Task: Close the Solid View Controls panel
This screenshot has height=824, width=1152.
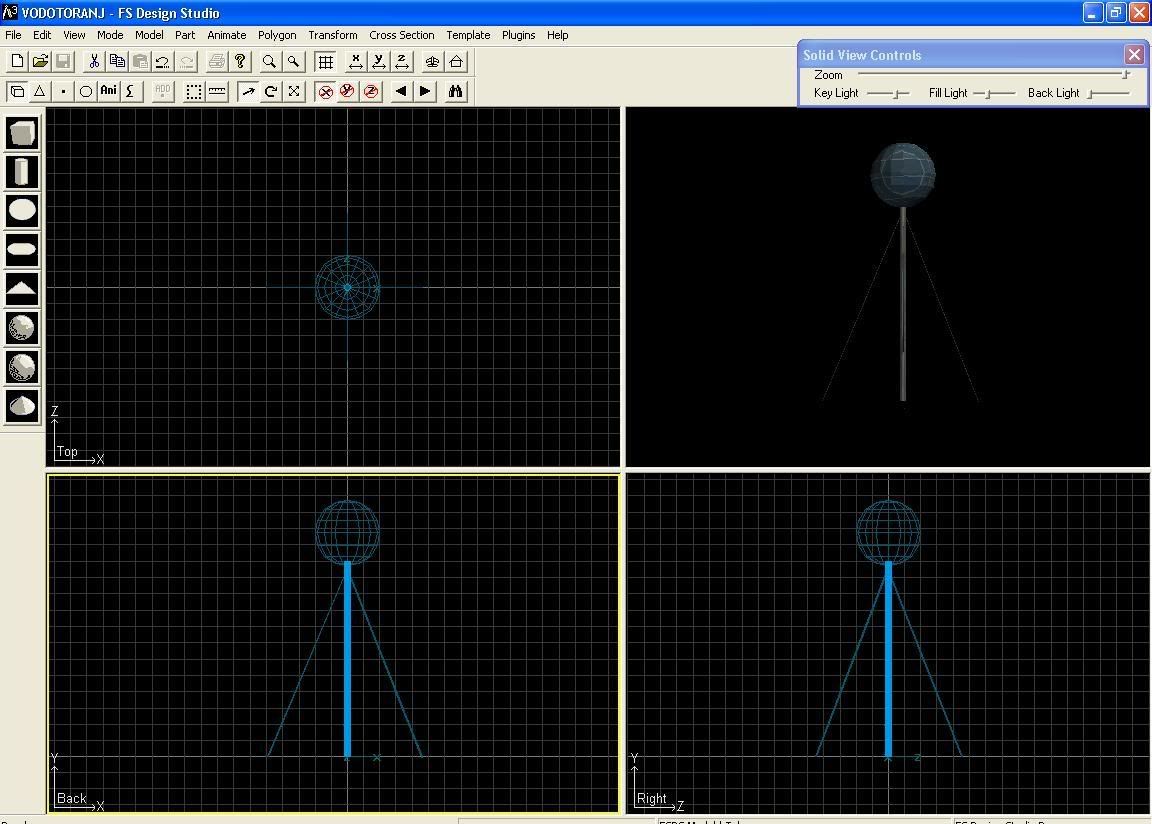Action: click(1134, 54)
